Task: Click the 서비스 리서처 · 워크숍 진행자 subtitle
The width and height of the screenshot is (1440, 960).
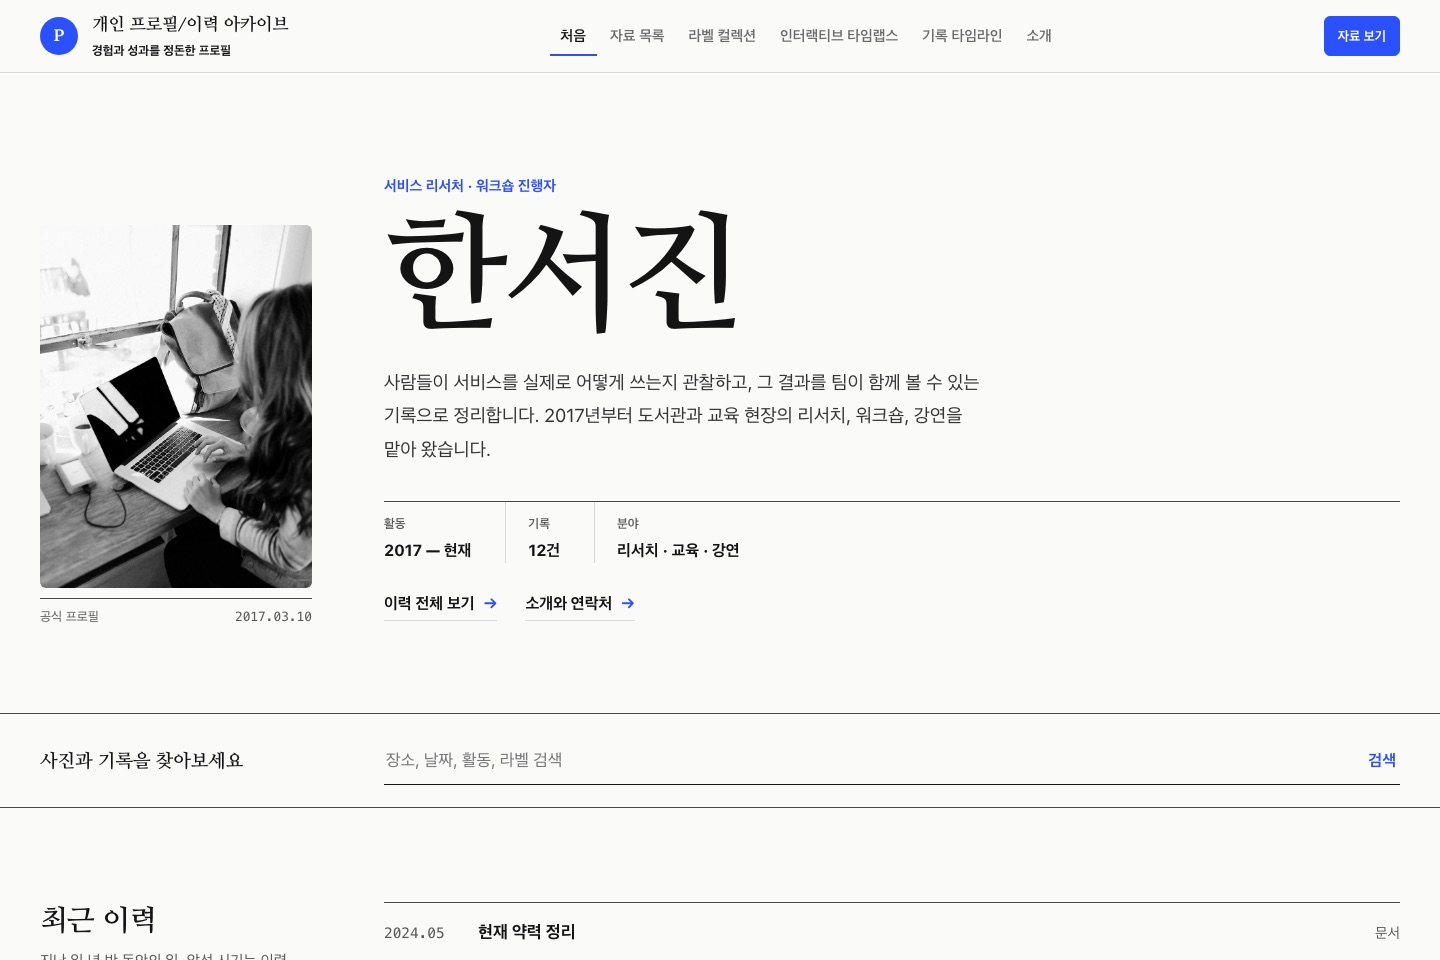Action: [x=470, y=185]
